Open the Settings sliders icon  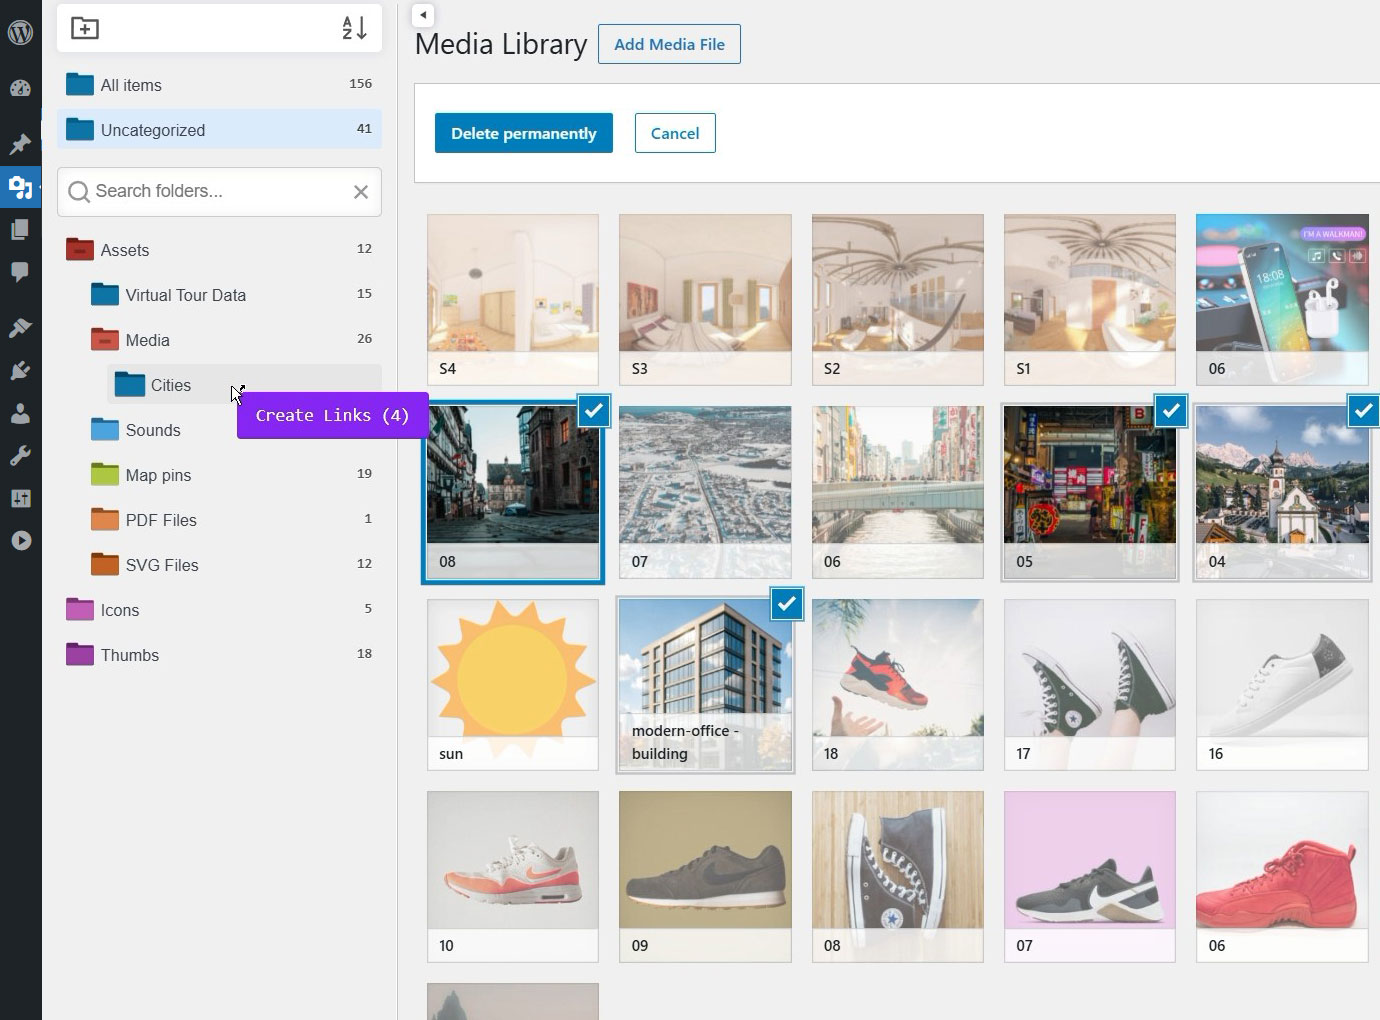click(20, 498)
